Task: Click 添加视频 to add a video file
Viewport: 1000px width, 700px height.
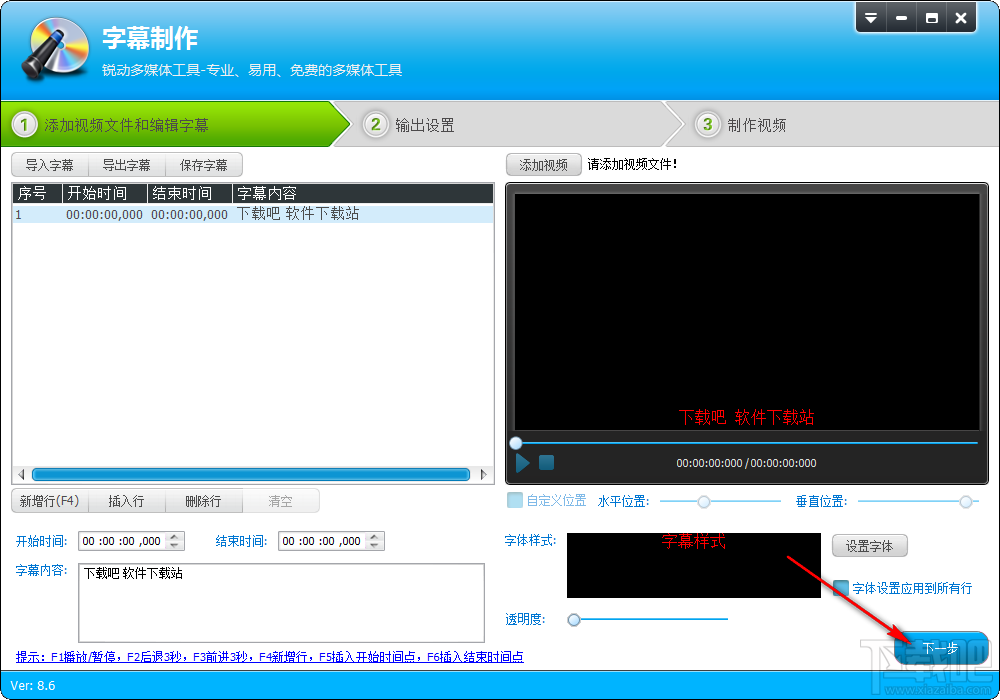Action: pyautogui.click(x=543, y=164)
